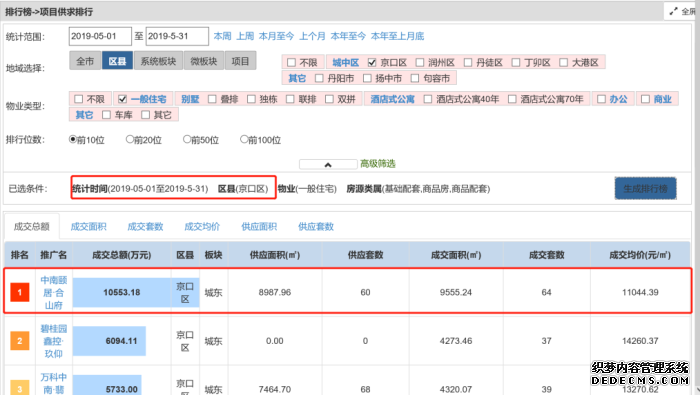Select the 本周 quick range link
The height and width of the screenshot is (395, 700).
[x=222, y=36]
